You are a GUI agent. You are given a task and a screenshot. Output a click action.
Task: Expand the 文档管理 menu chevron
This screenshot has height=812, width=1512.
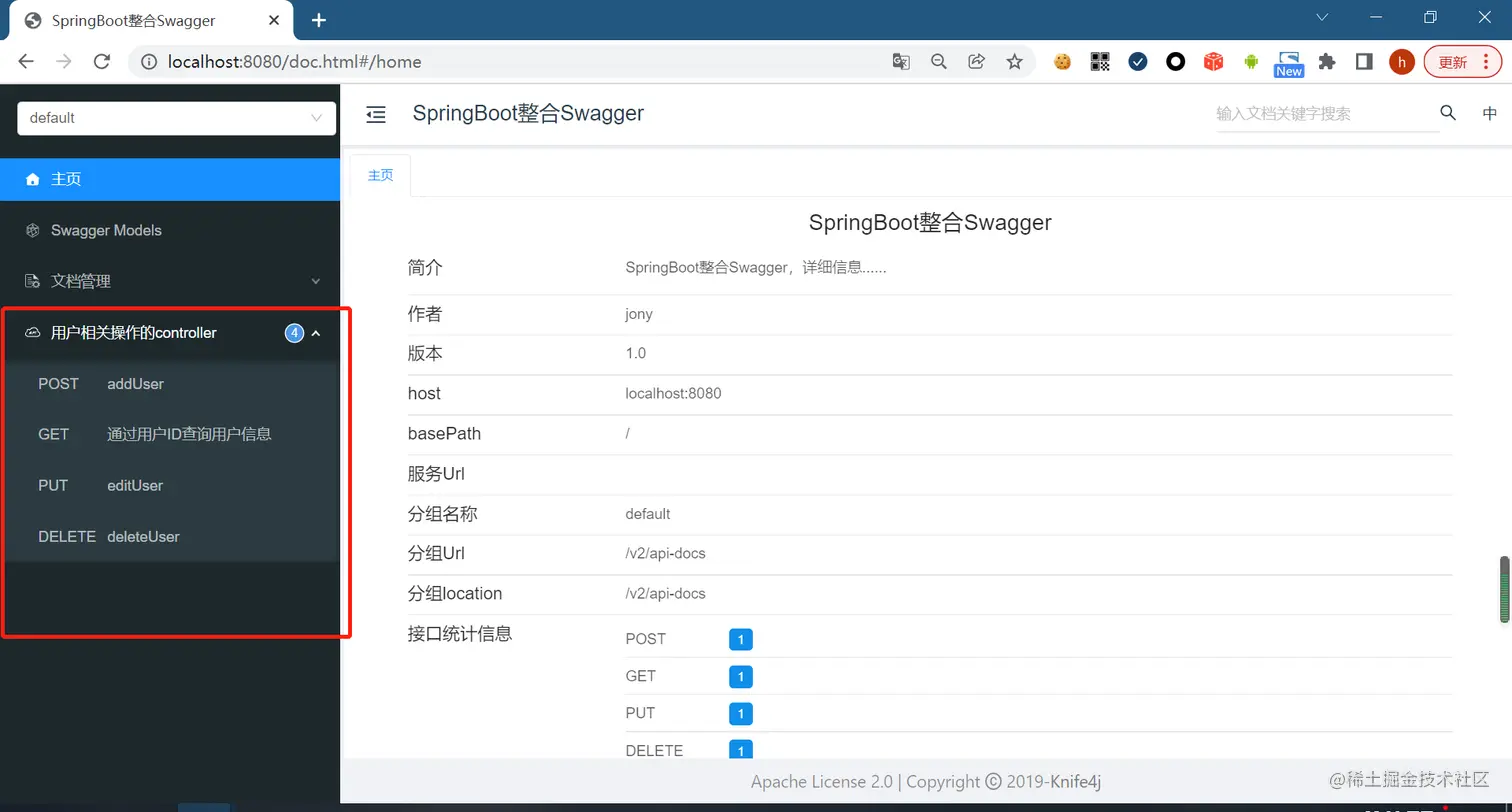pyautogui.click(x=316, y=282)
